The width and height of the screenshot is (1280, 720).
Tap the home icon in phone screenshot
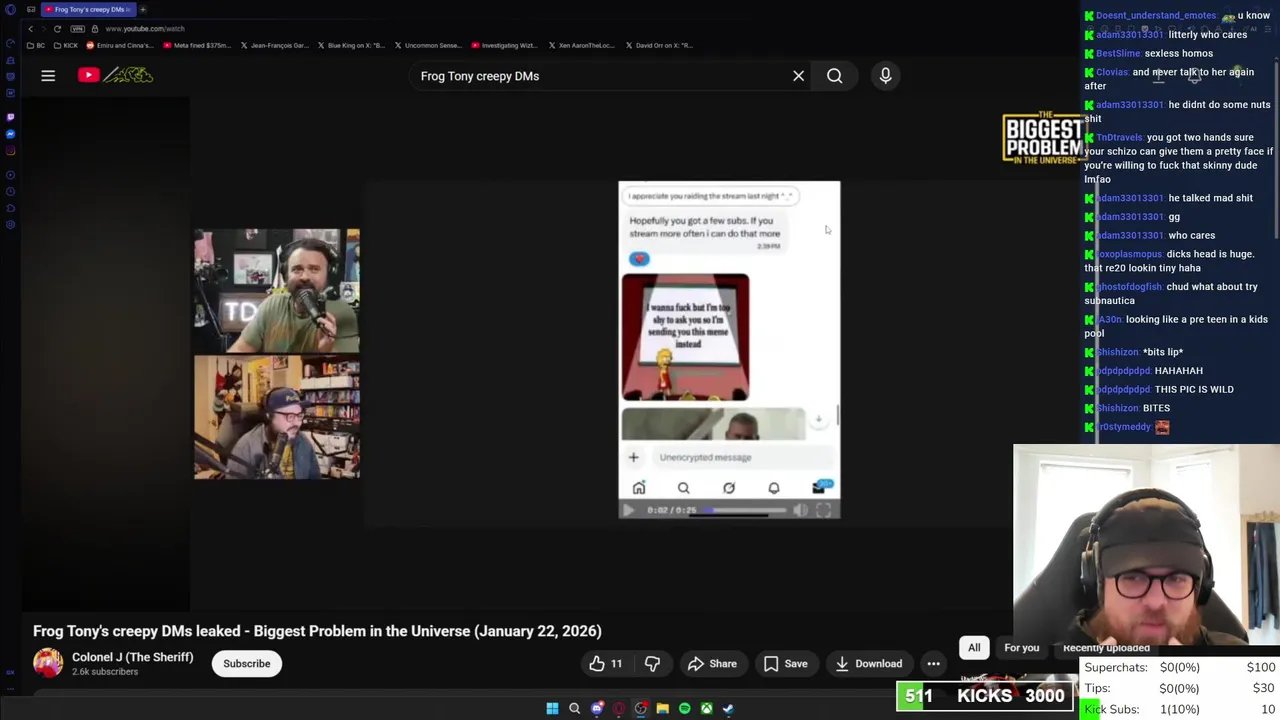click(x=639, y=488)
